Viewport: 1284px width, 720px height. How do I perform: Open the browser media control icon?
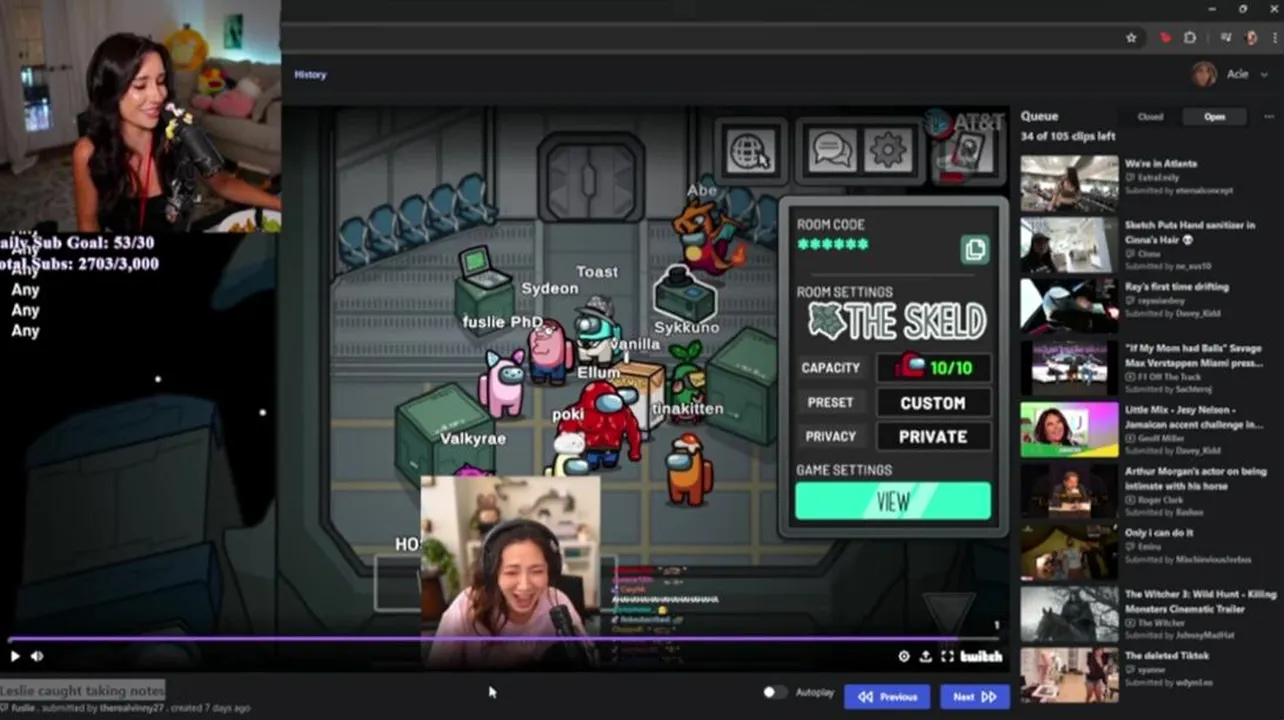[x=1224, y=38]
